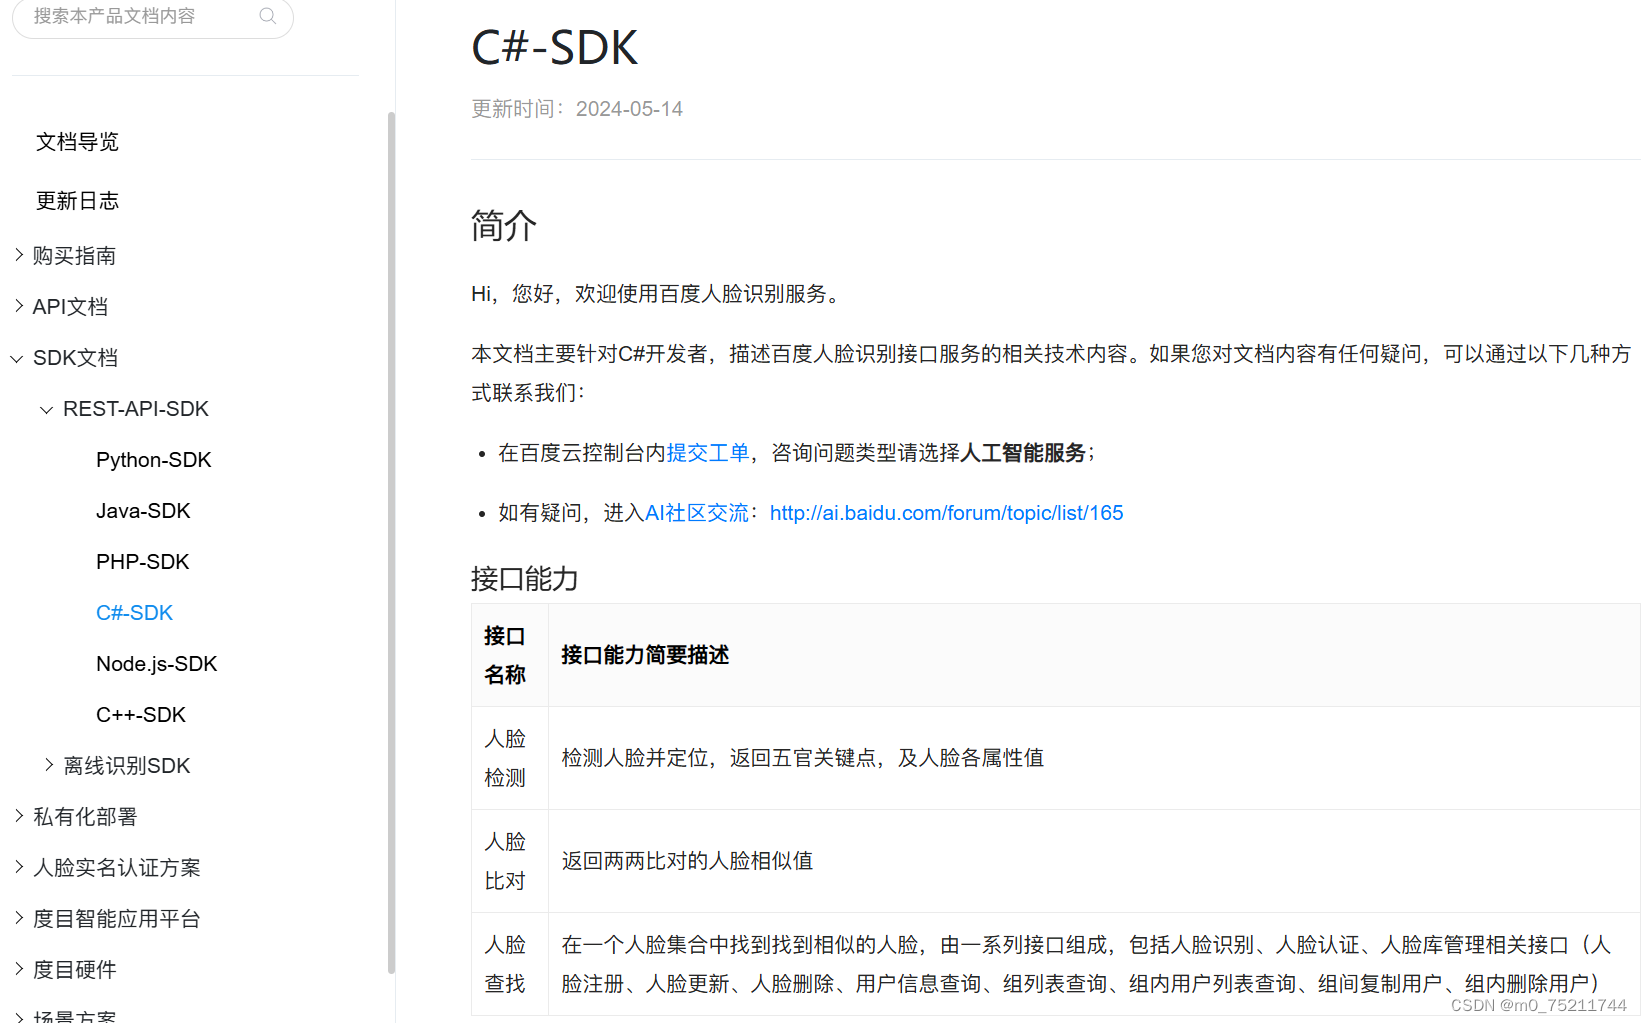The height and width of the screenshot is (1023, 1642).
Task: Click the 提交工单 link
Action: (x=707, y=452)
